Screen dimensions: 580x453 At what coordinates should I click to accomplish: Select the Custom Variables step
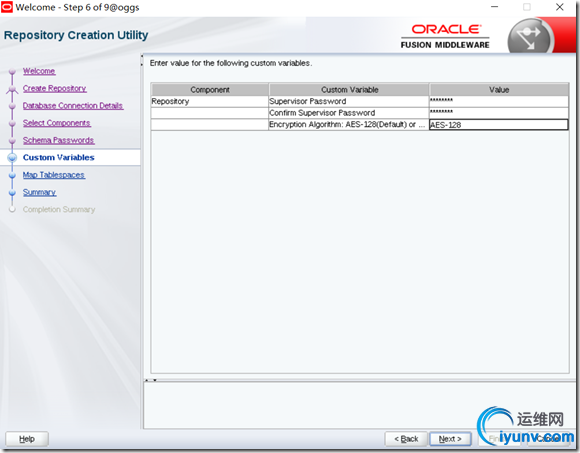[x=58, y=158]
